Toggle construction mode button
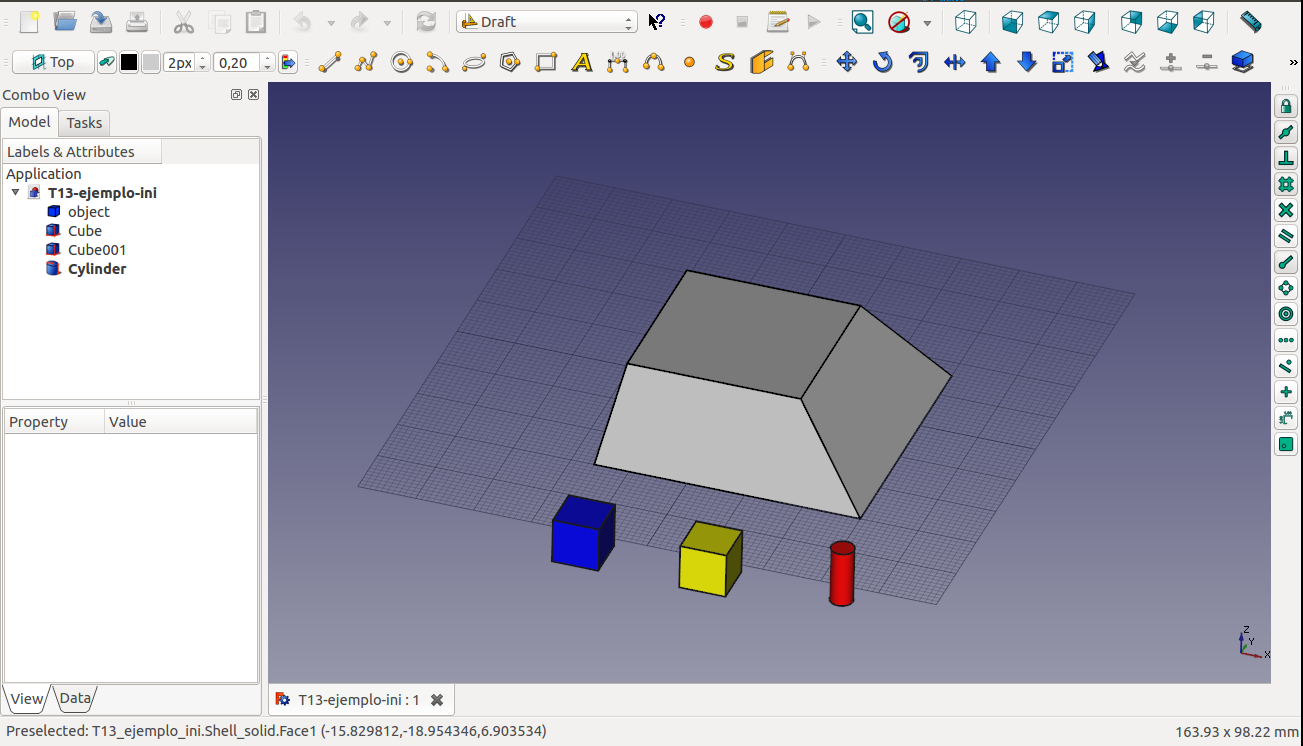 107,63
